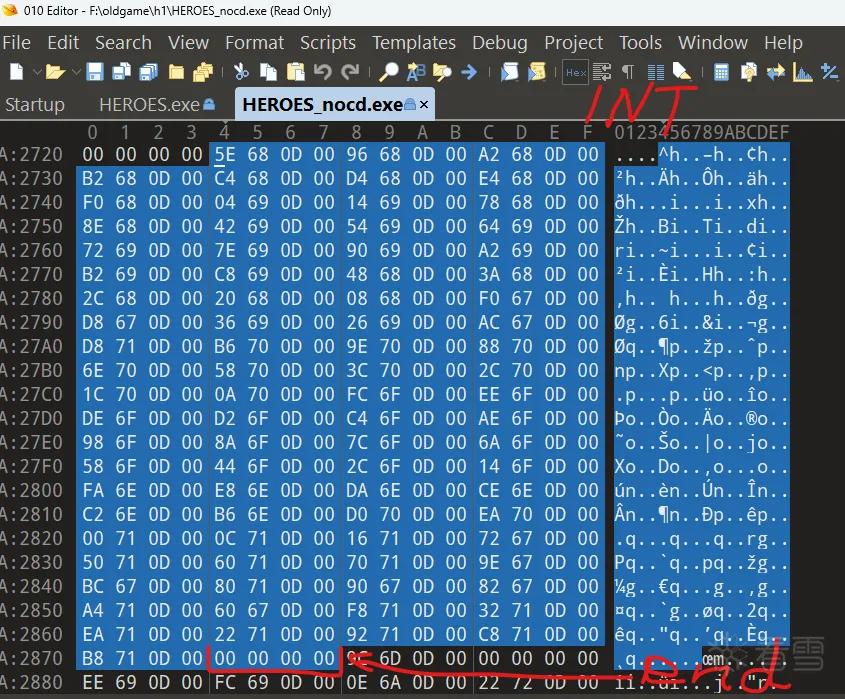Image resolution: width=845 pixels, height=699 pixels.
Task: Open the New File dropdown arrow
Action: tap(37, 72)
